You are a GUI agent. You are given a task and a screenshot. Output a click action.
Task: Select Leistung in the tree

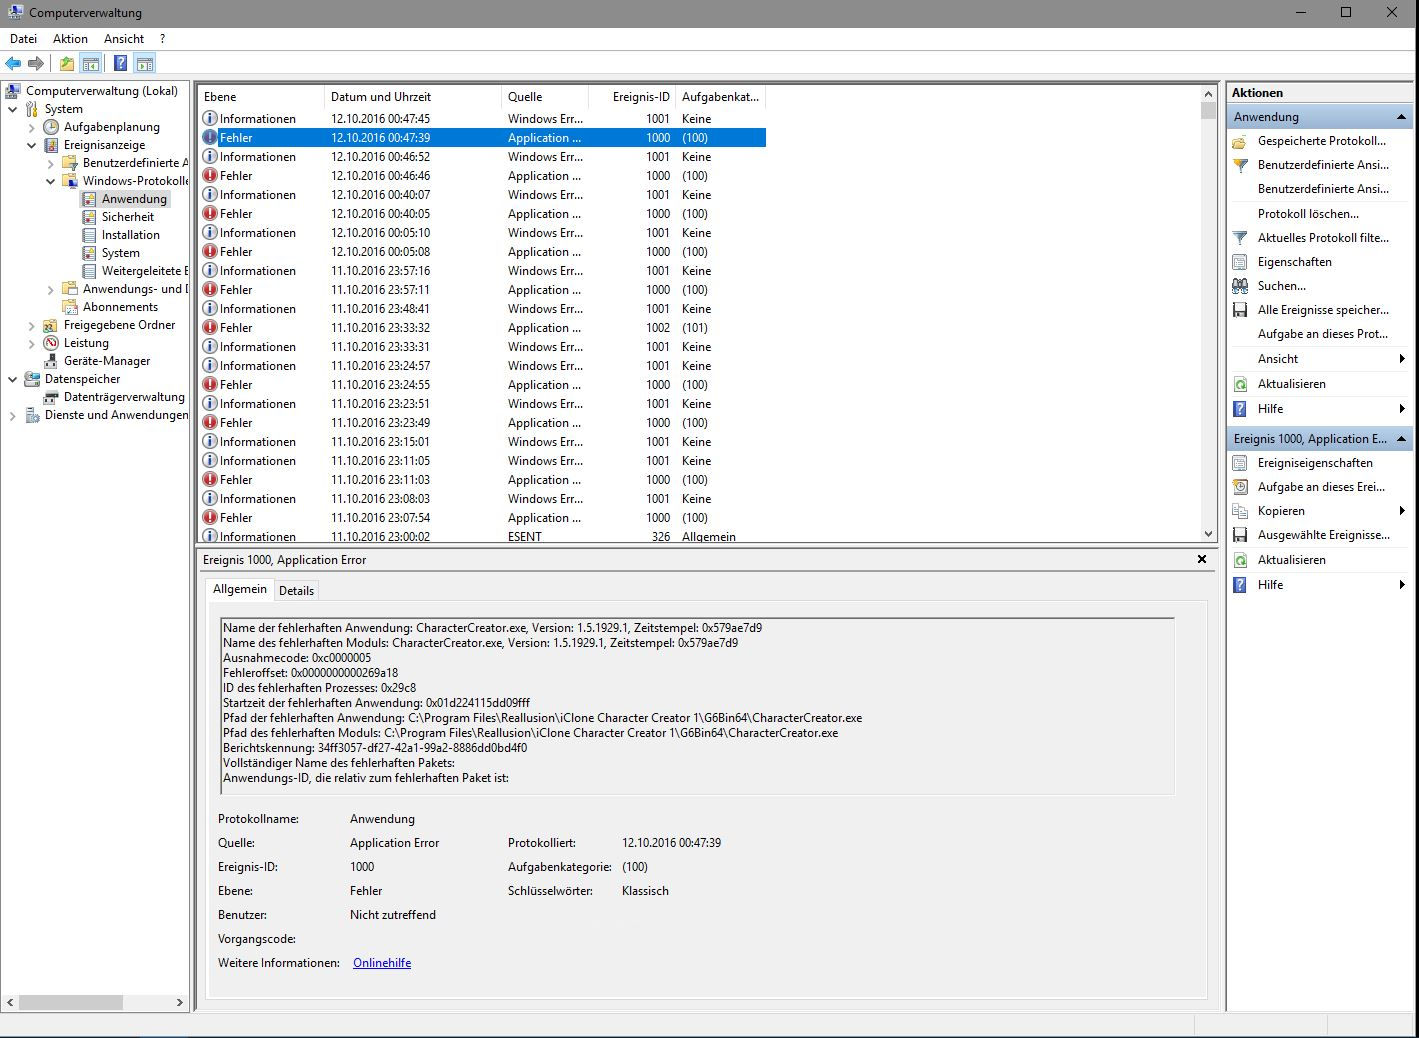pos(86,343)
